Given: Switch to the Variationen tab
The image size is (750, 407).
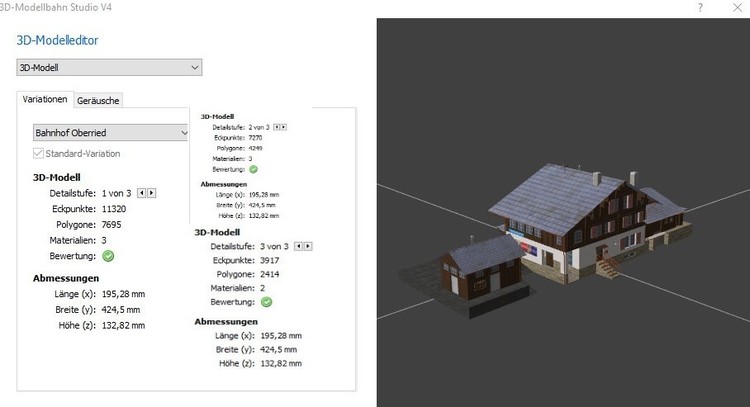Looking at the screenshot, I should point(45,99).
